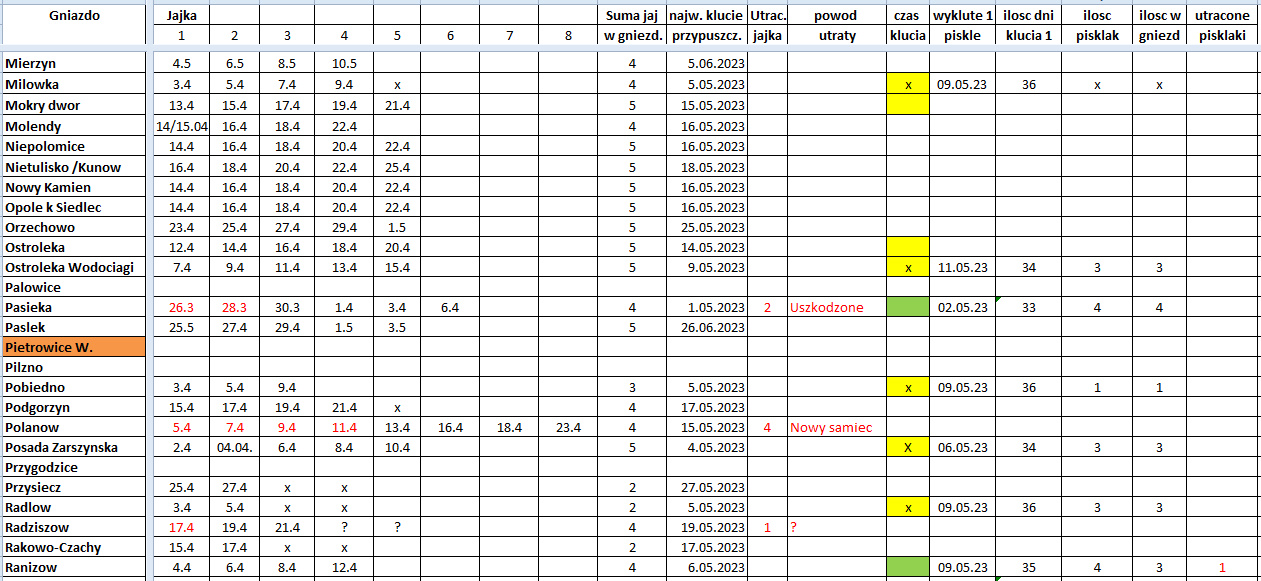The width and height of the screenshot is (1261, 581).
Task: Click the 23.4 cell in Polanow row
Action: [569, 427]
